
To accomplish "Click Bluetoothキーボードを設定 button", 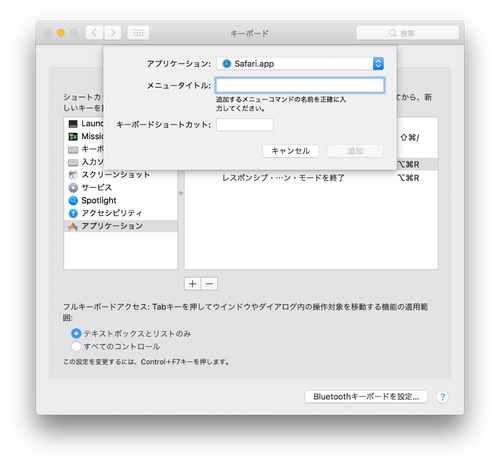I will 366,397.
